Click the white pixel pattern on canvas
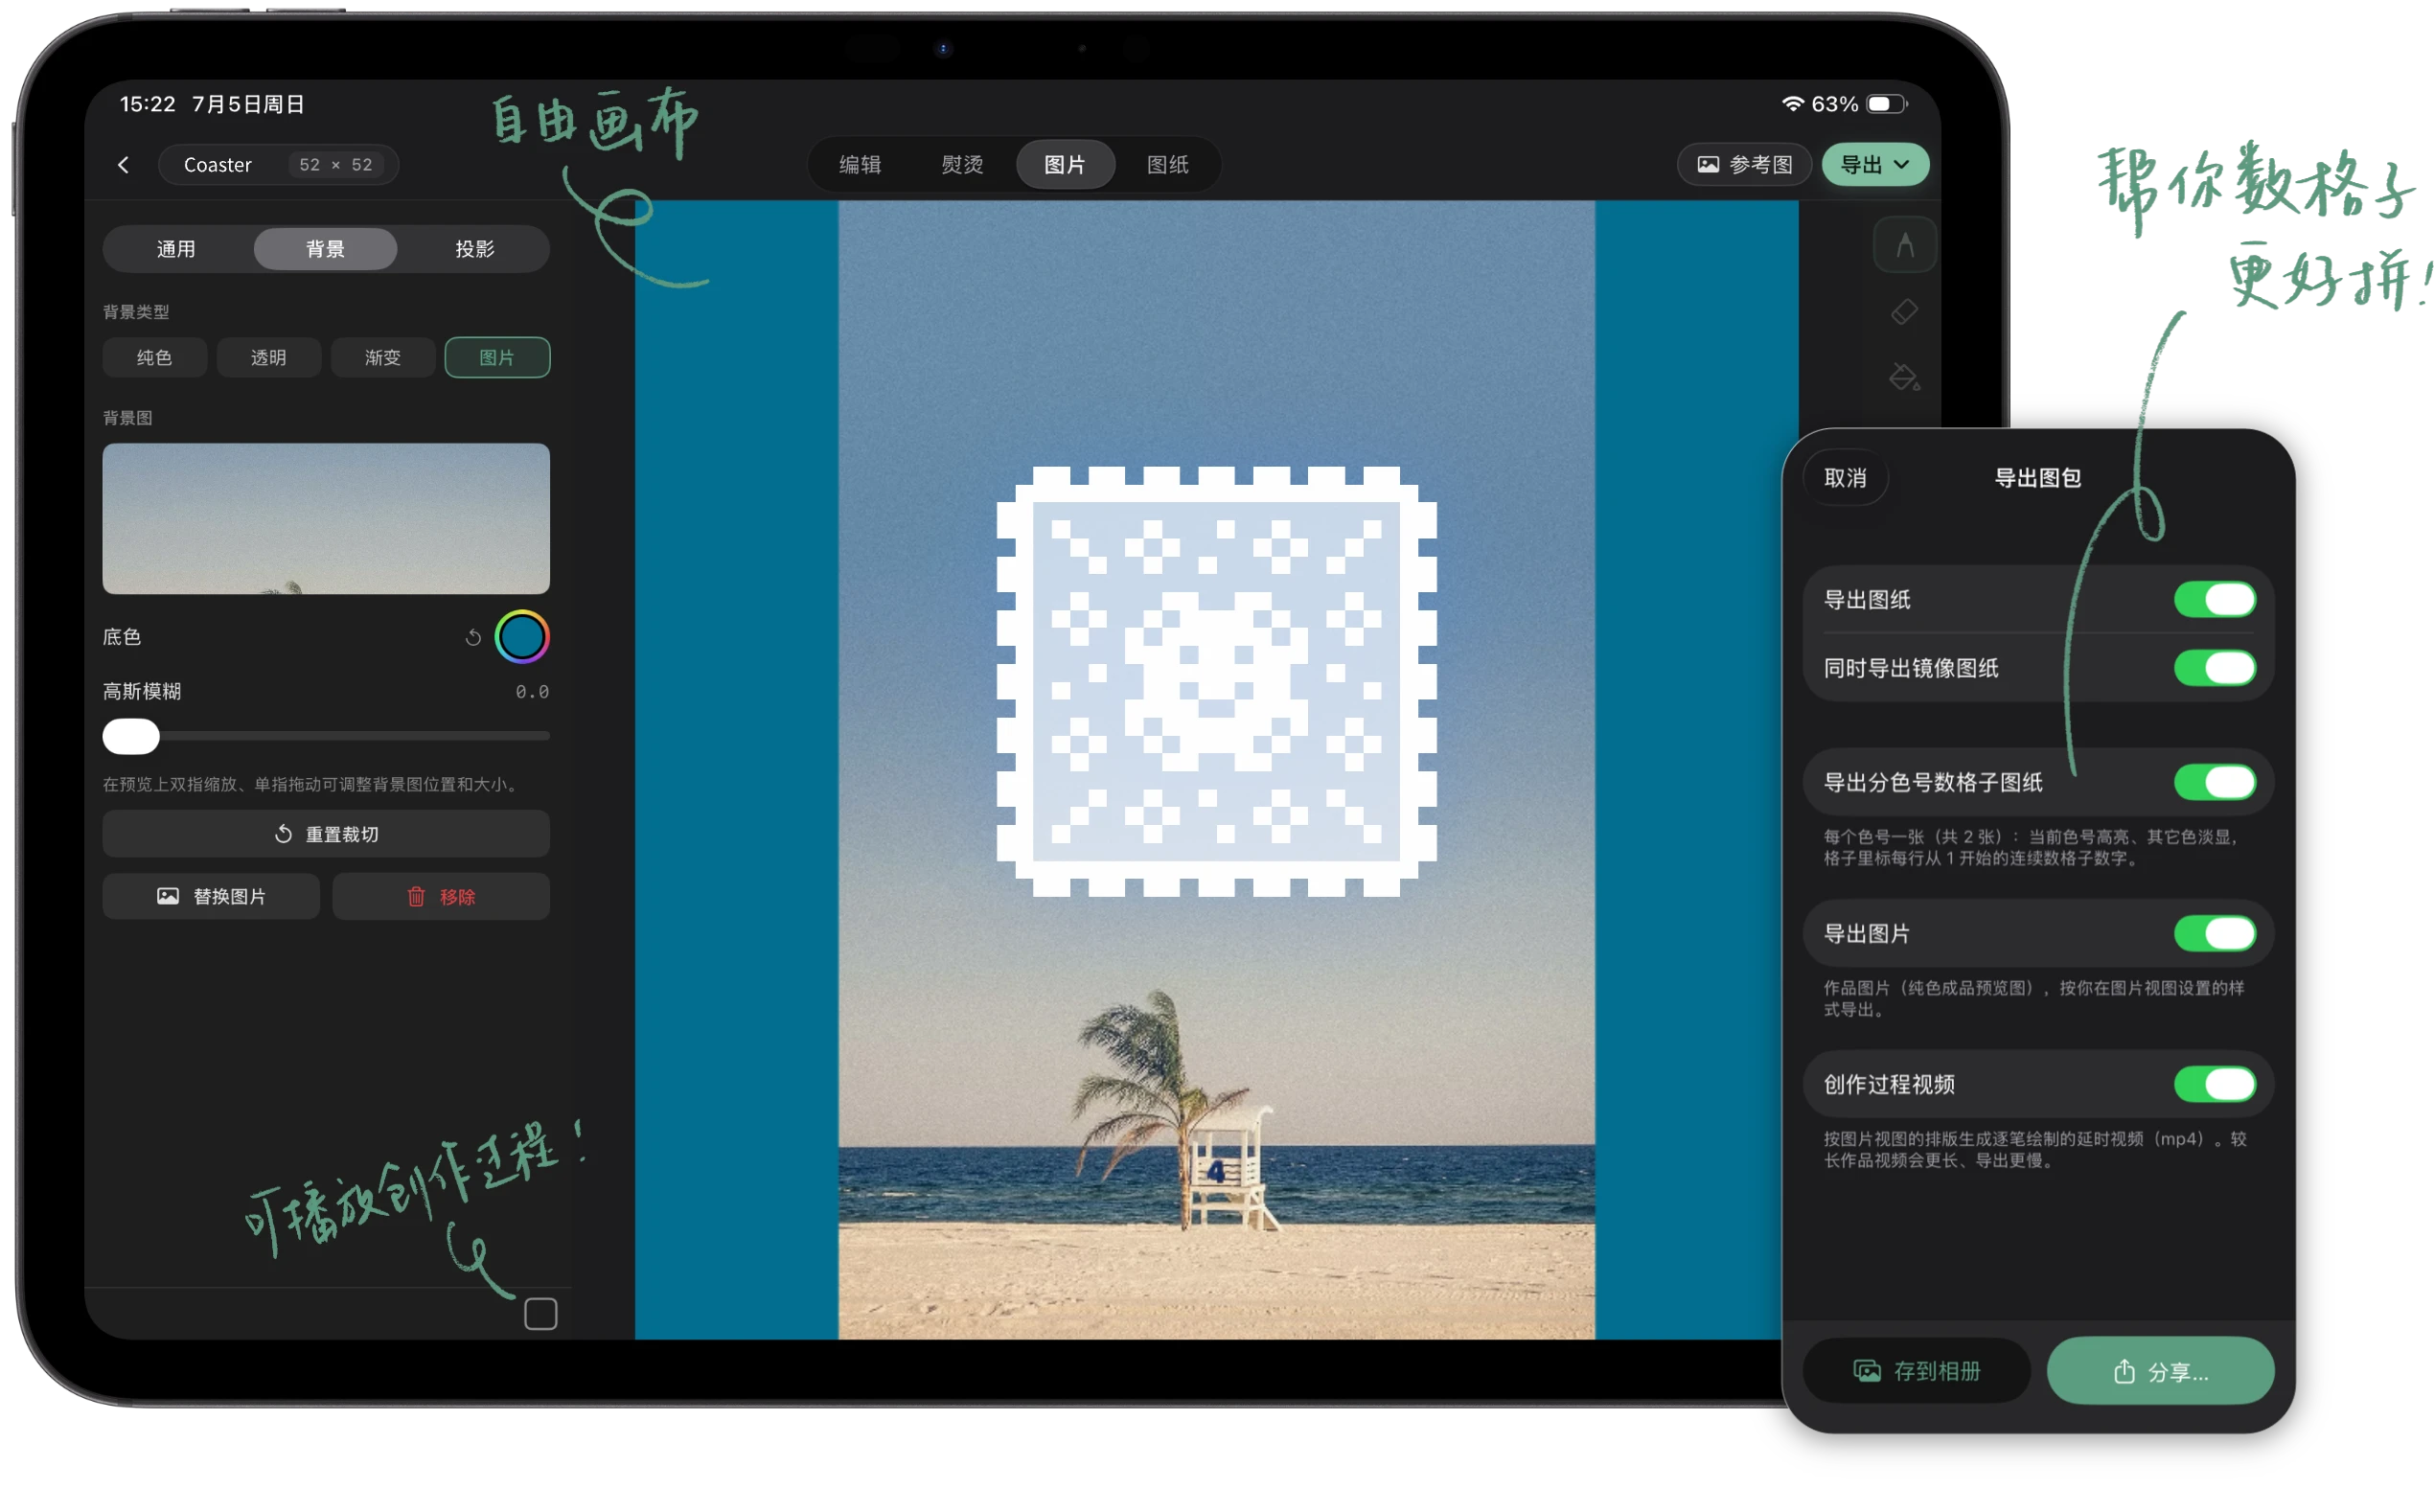Image resolution: width=2434 pixels, height=1512 pixels. [x=1216, y=682]
